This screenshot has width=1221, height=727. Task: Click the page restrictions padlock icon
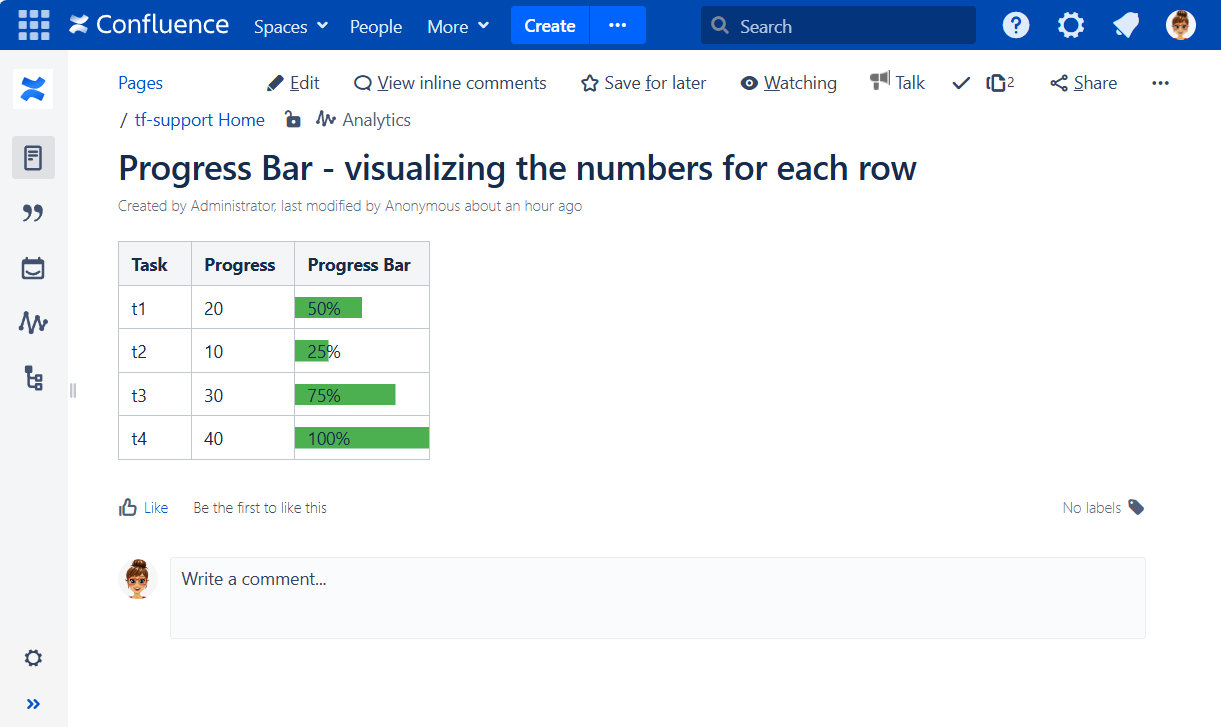[x=292, y=120]
